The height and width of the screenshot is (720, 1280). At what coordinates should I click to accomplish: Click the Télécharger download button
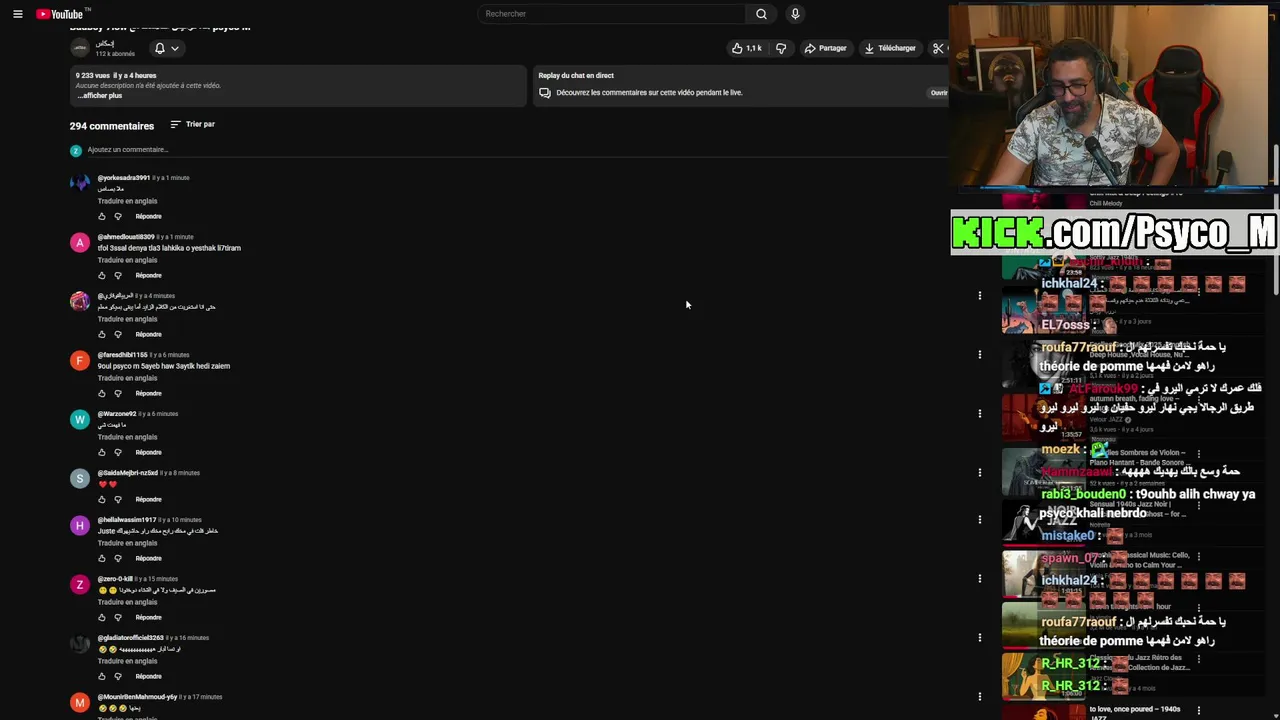tap(890, 48)
